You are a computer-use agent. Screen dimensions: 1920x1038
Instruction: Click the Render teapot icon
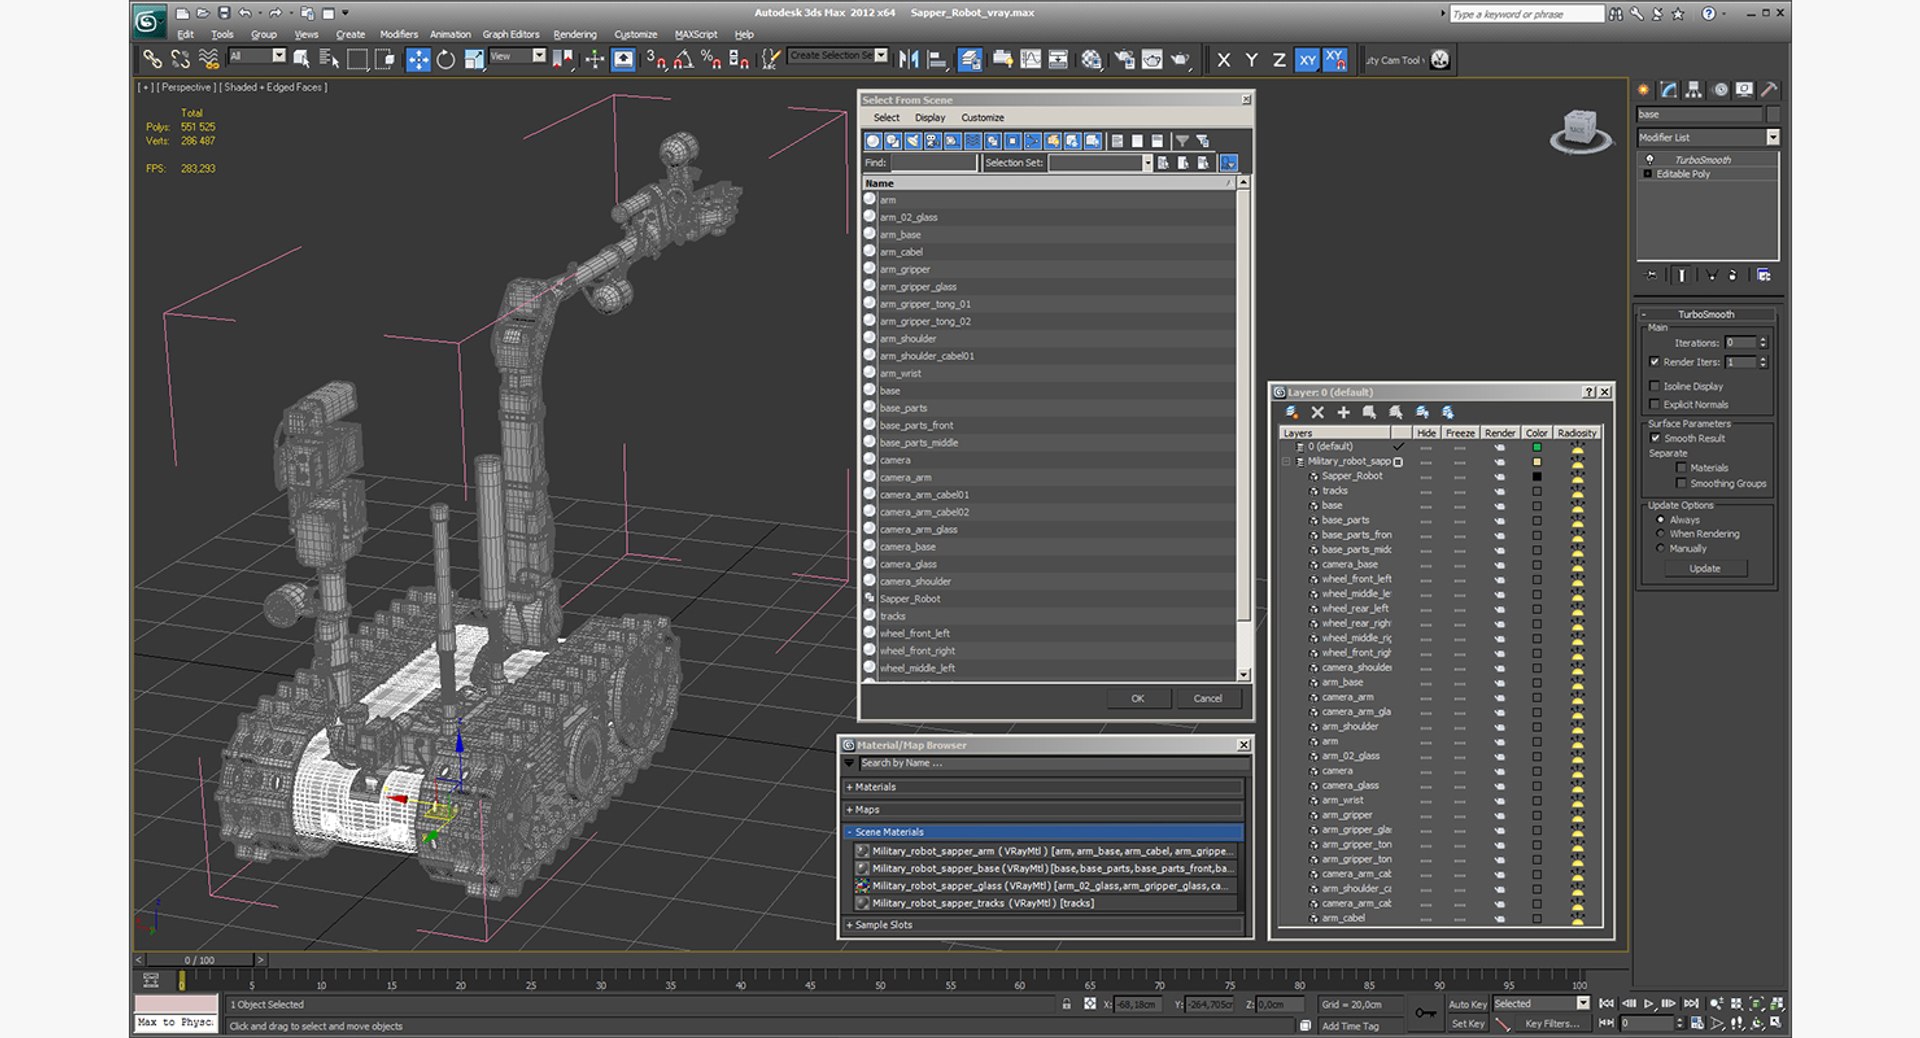1181,60
